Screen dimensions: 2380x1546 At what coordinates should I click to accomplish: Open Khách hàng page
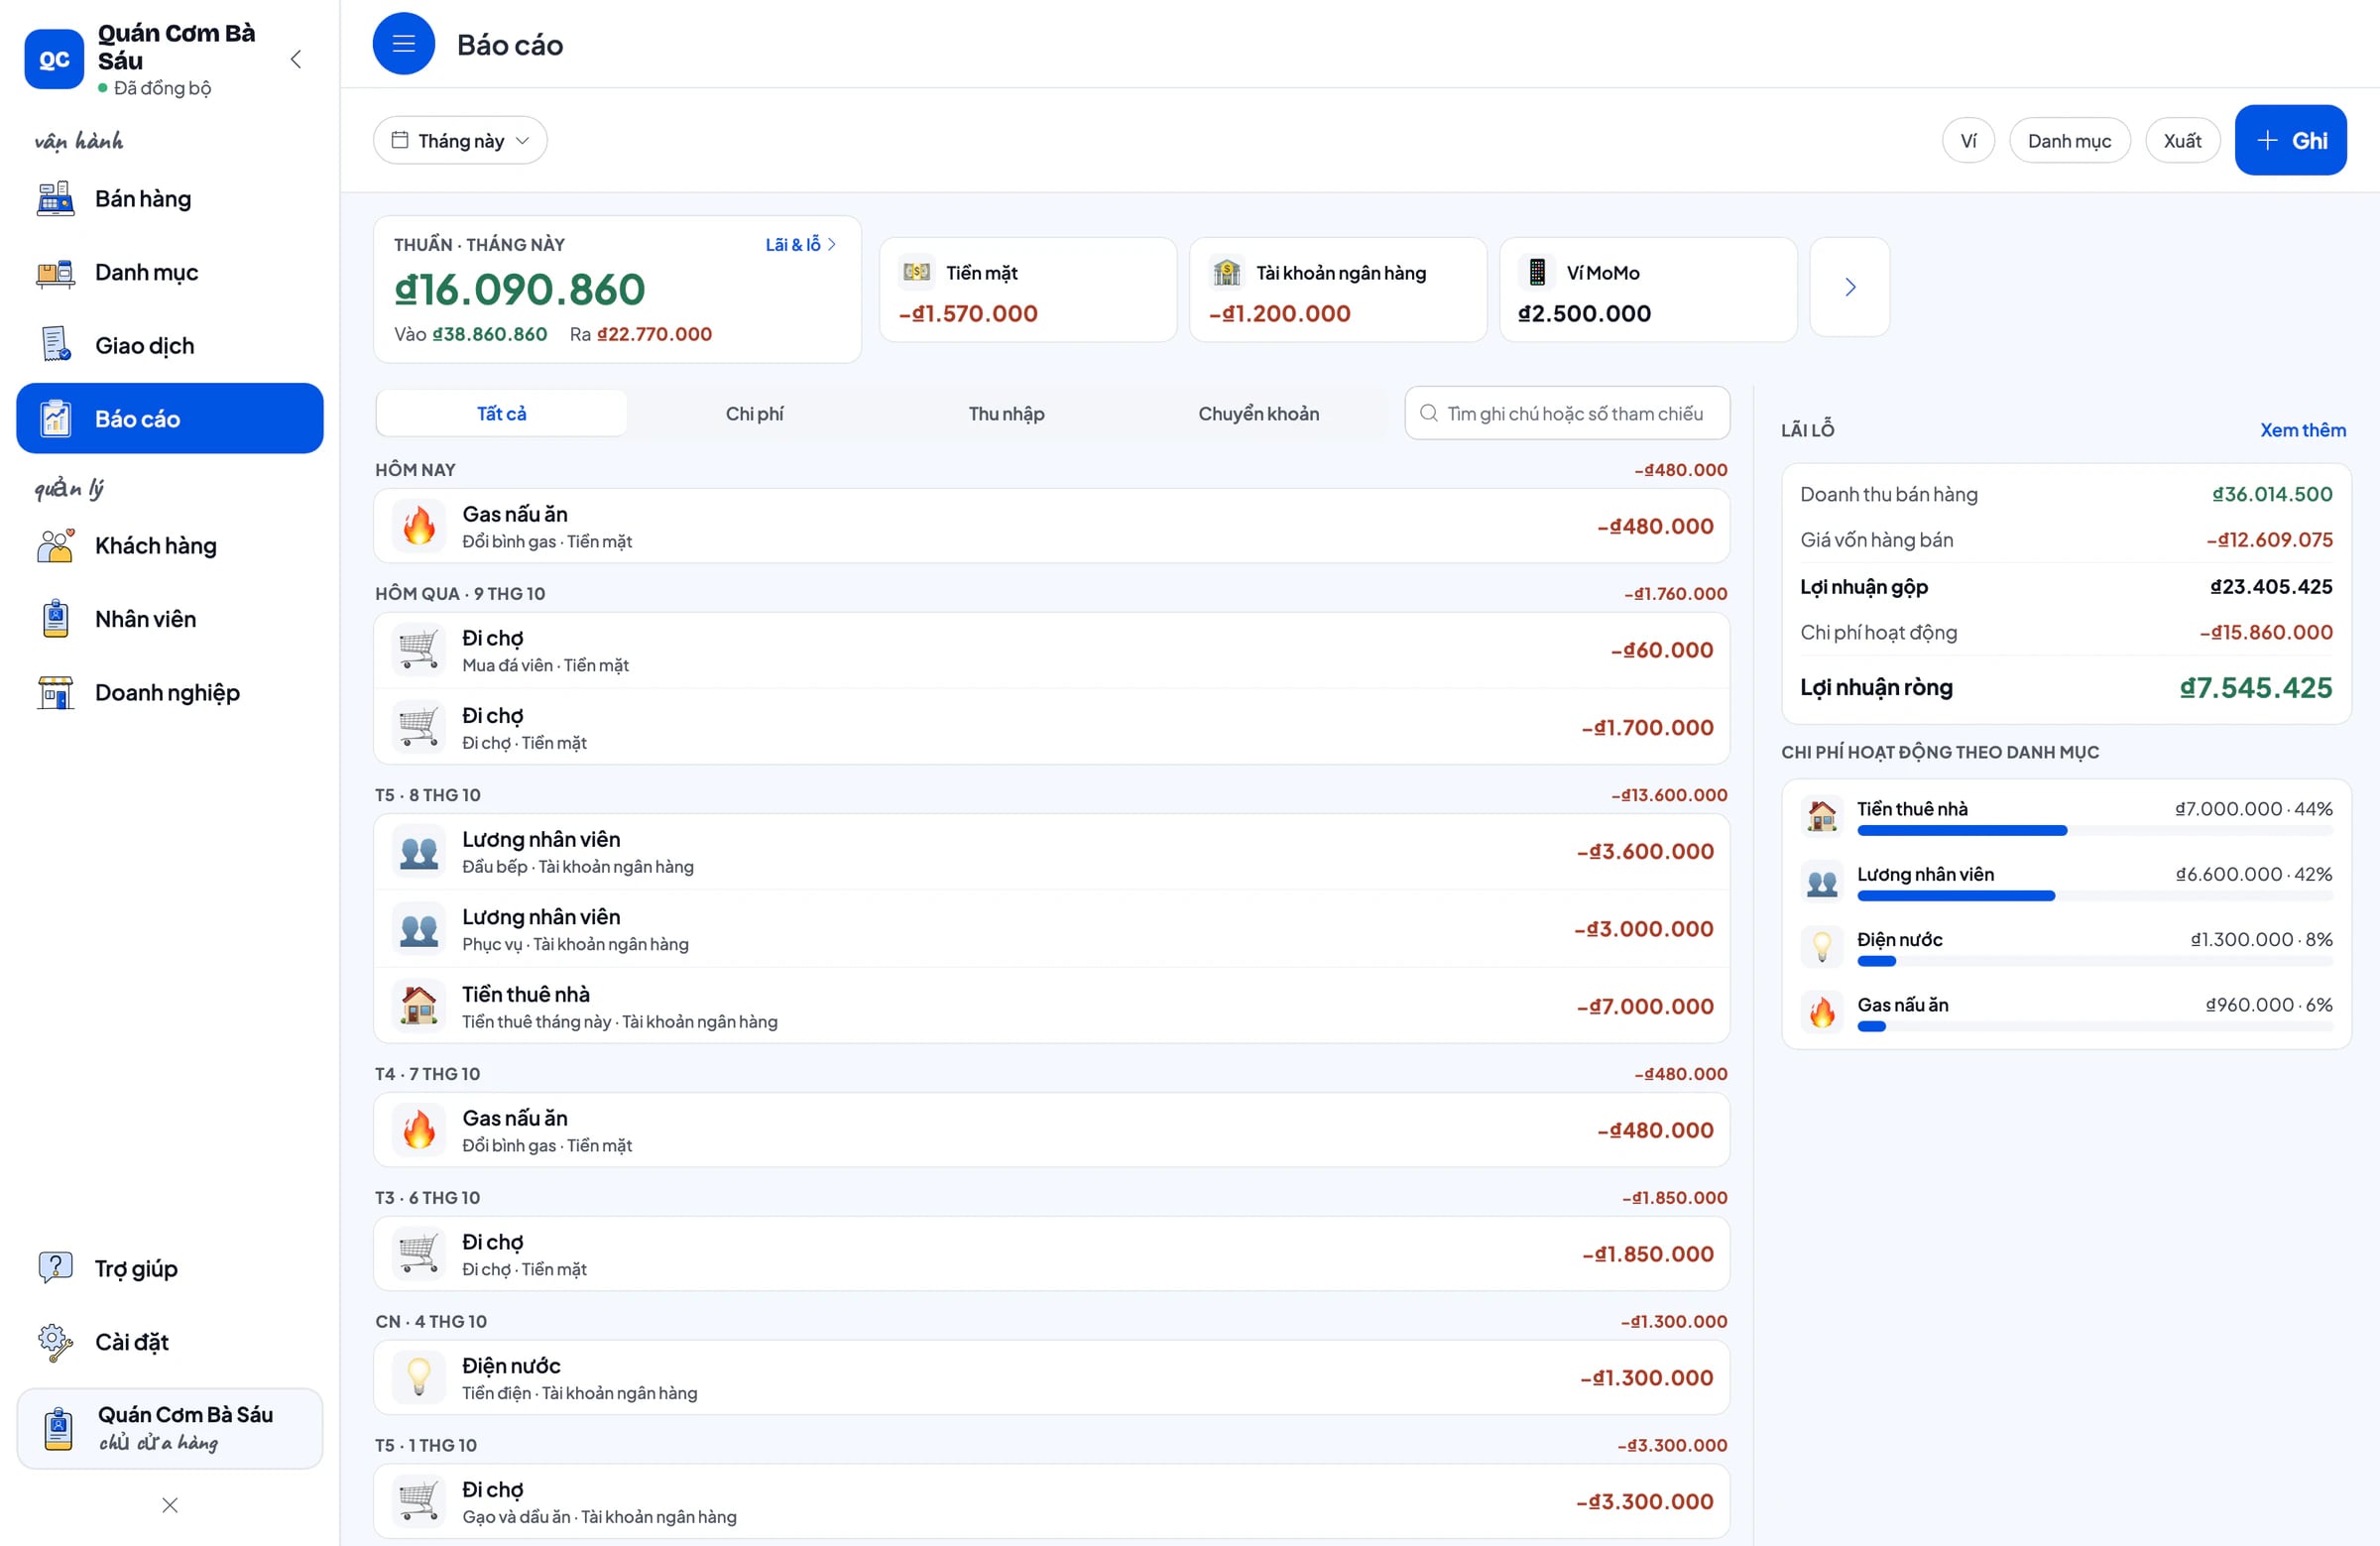click(170, 546)
